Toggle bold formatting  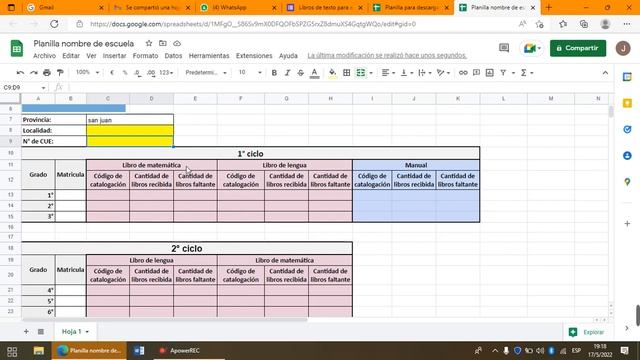(x=274, y=73)
